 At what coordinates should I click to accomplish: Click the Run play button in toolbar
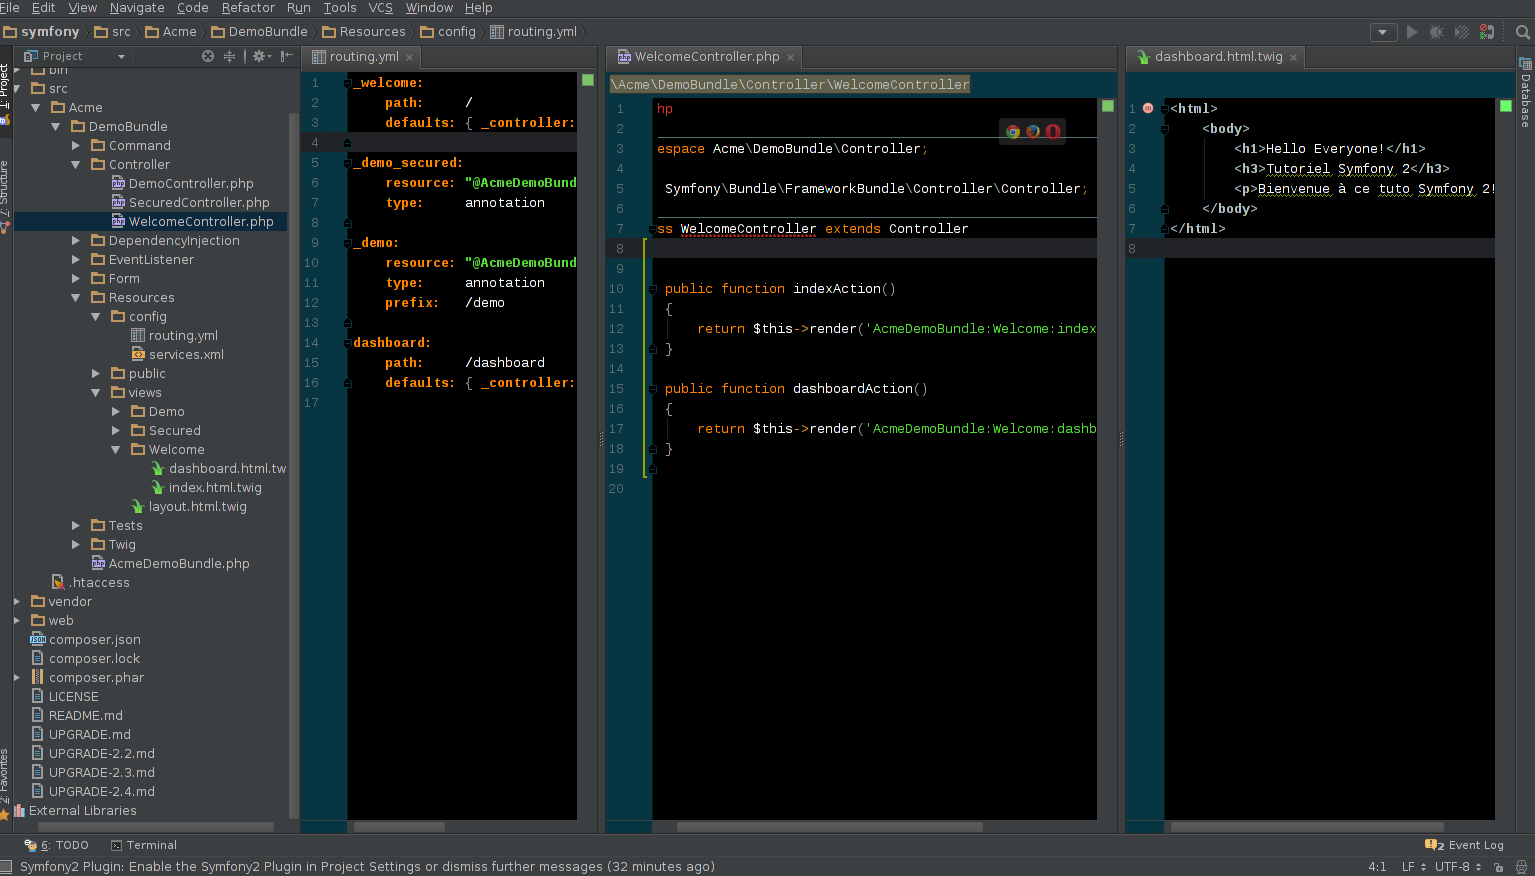pos(1411,32)
